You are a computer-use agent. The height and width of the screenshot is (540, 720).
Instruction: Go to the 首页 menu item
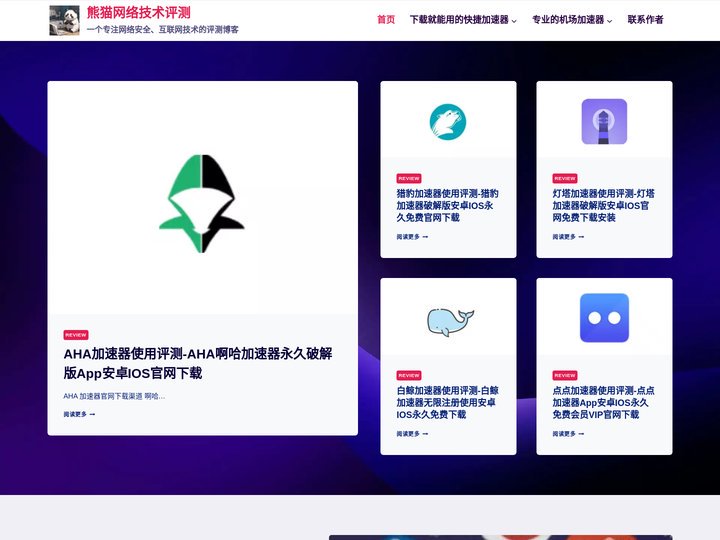(x=386, y=19)
